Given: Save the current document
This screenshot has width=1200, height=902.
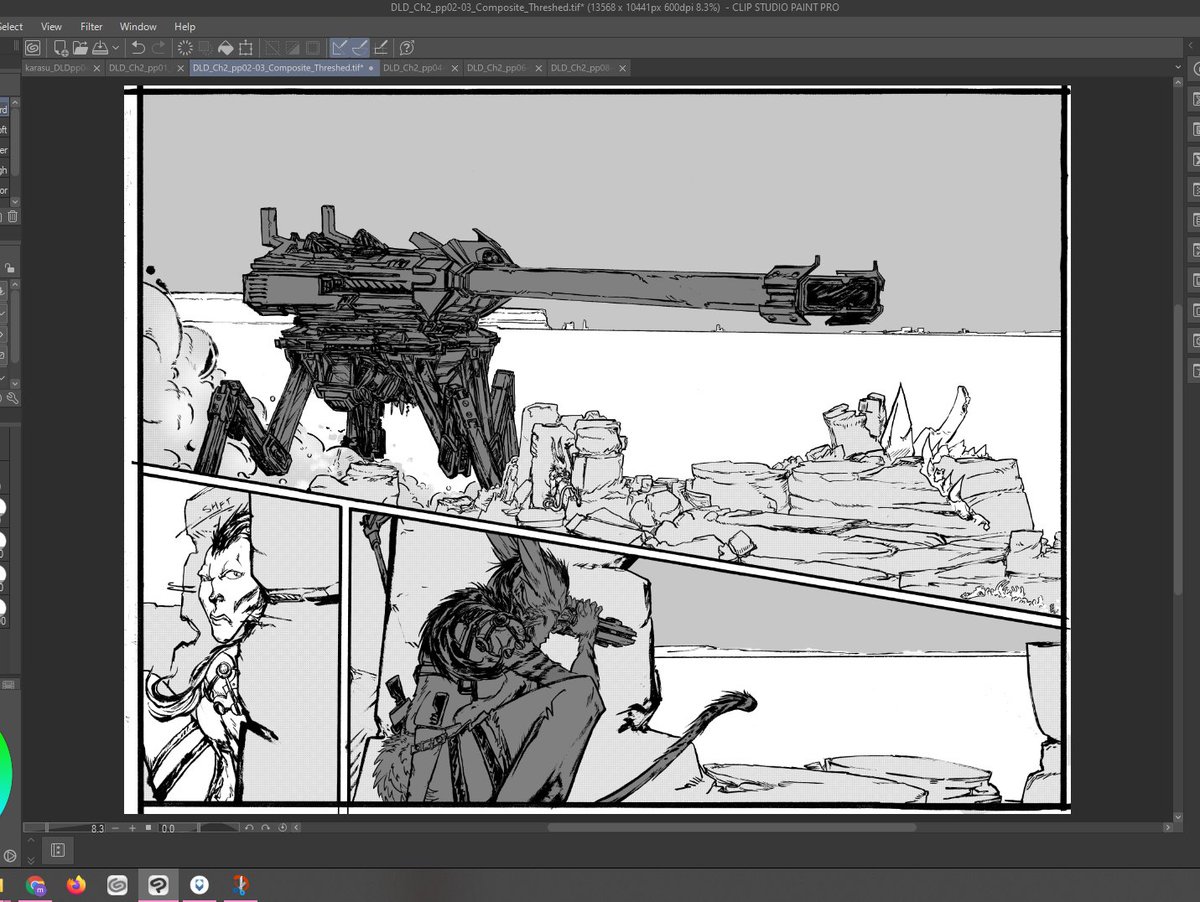Looking at the screenshot, I should point(100,47).
